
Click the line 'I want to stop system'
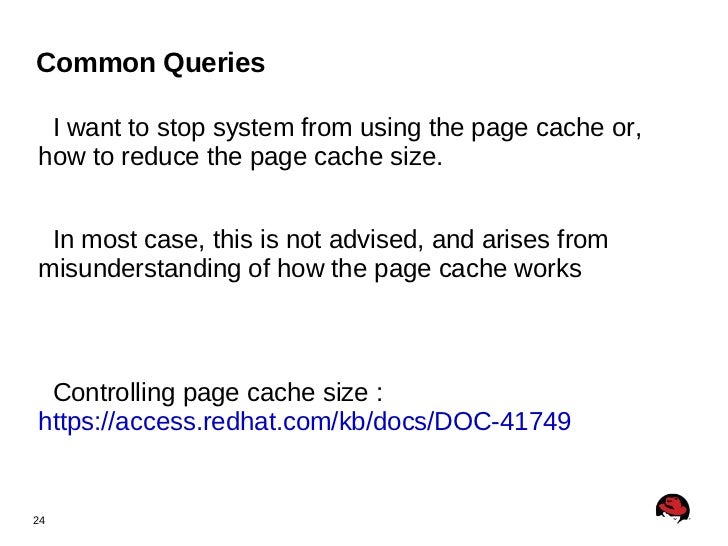(347, 128)
